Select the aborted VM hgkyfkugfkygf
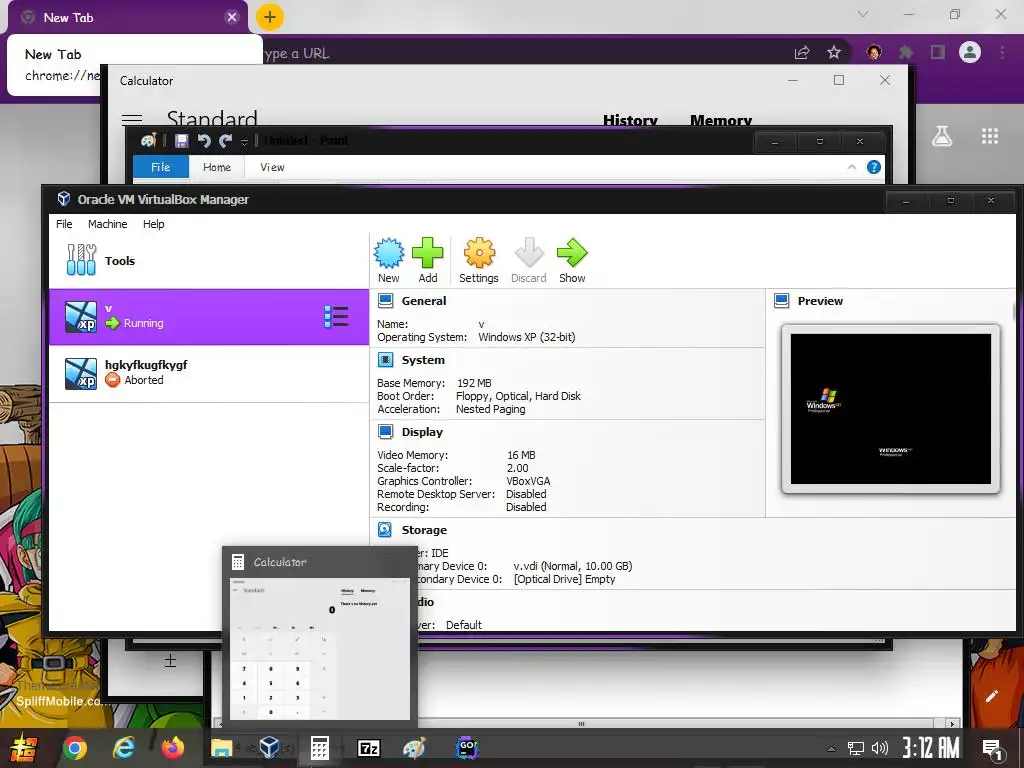Viewport: 1024px width, 768px height. (x=209, y=373)
